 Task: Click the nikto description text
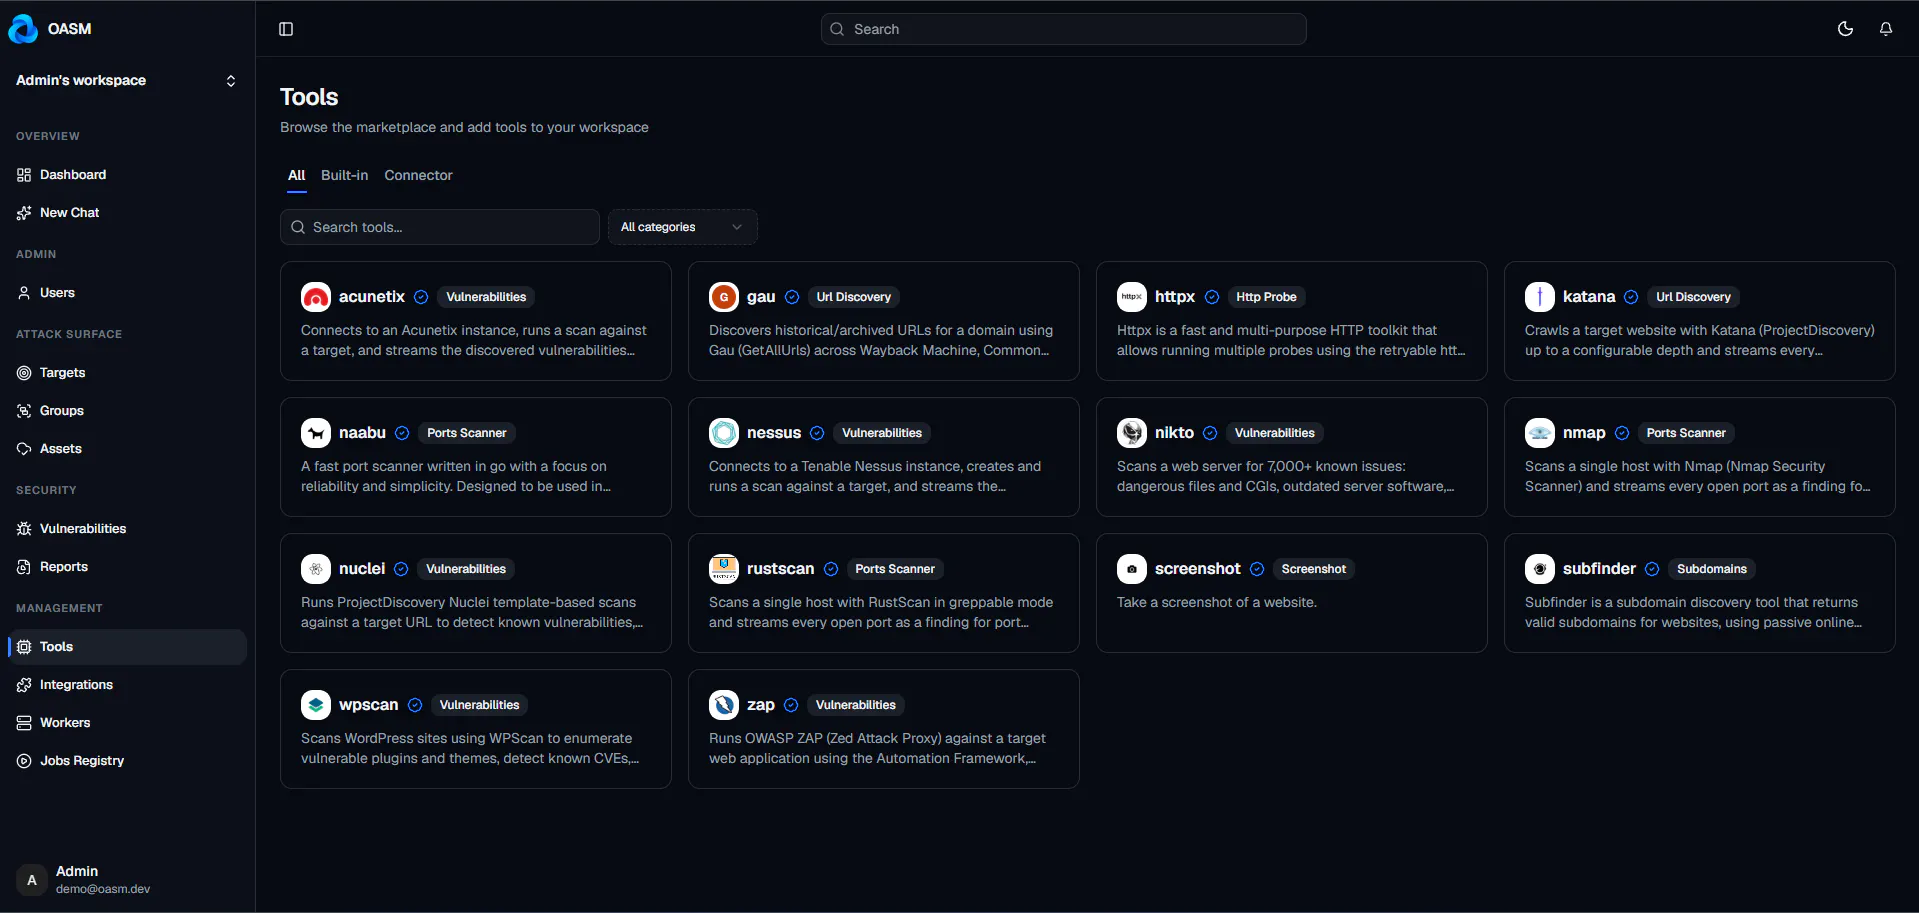click(x=1286, y=476)
